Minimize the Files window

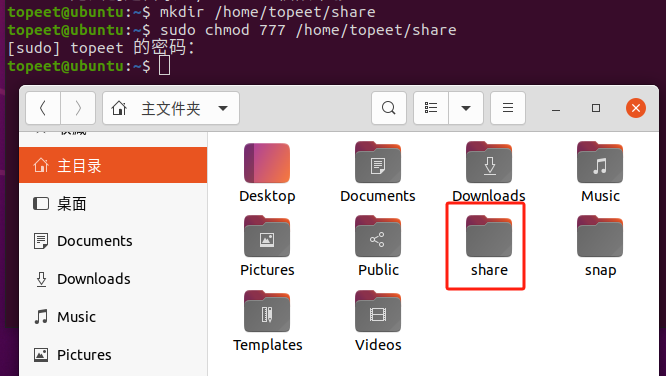556,109
